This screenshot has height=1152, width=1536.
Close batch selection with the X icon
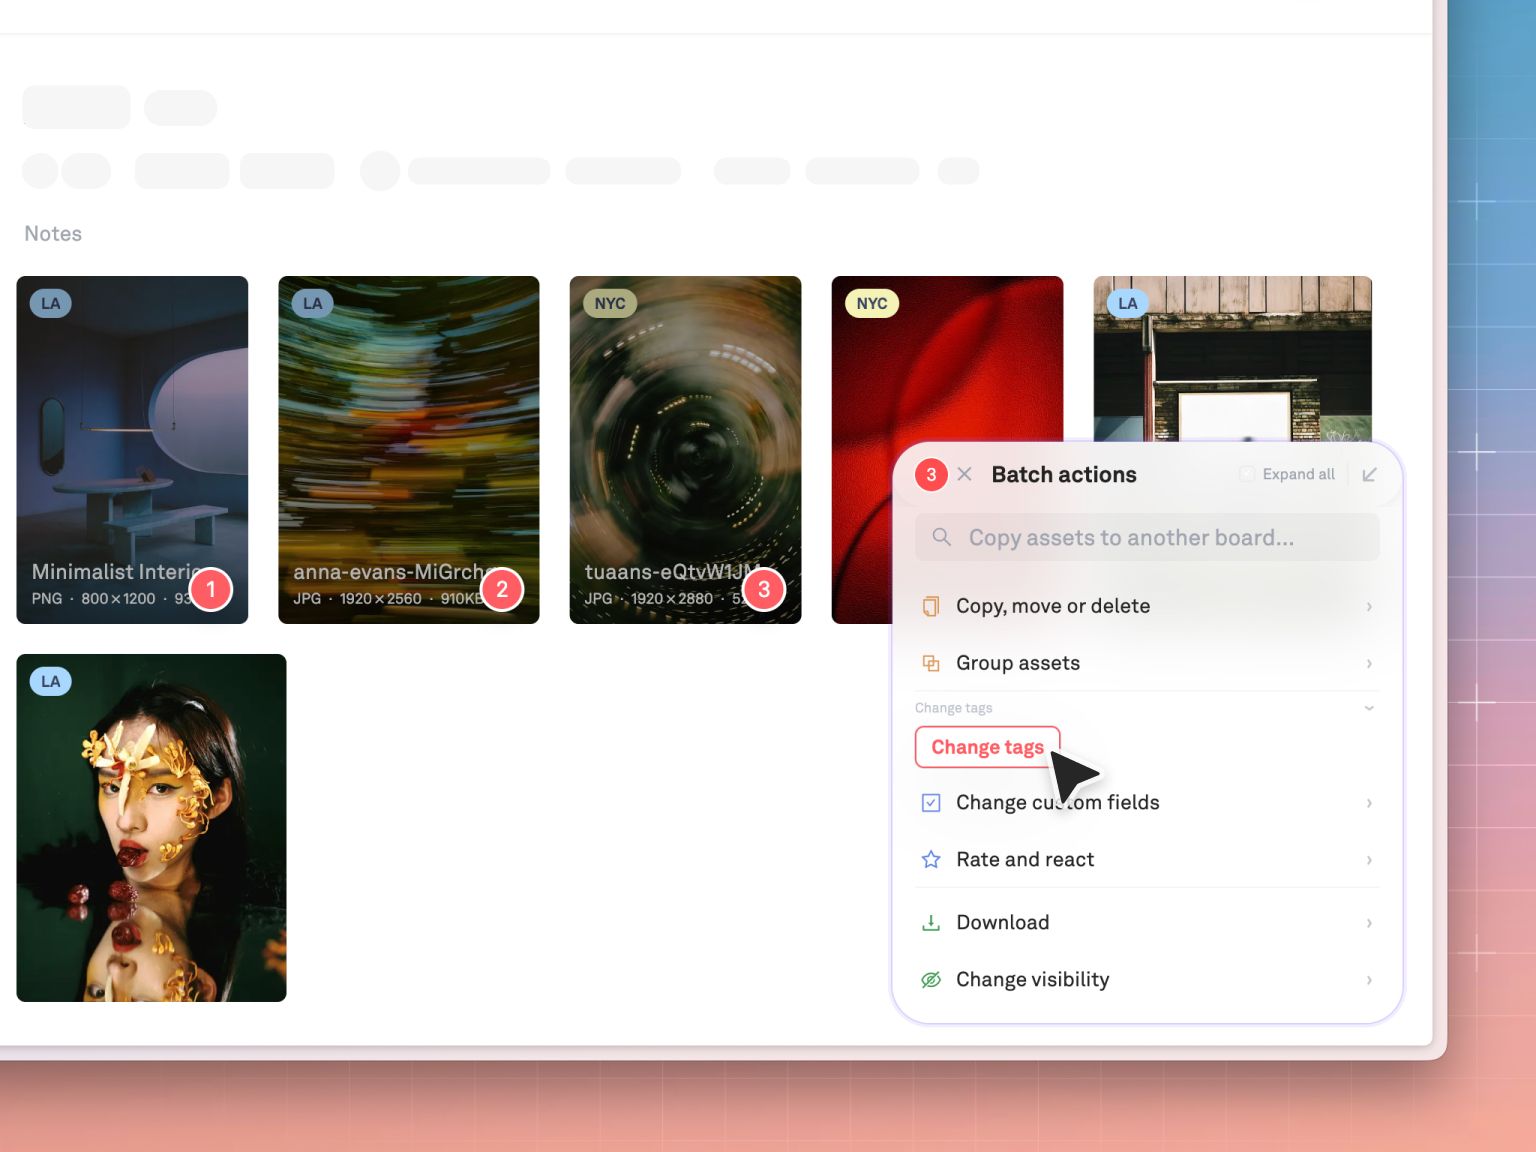(964, 475)
